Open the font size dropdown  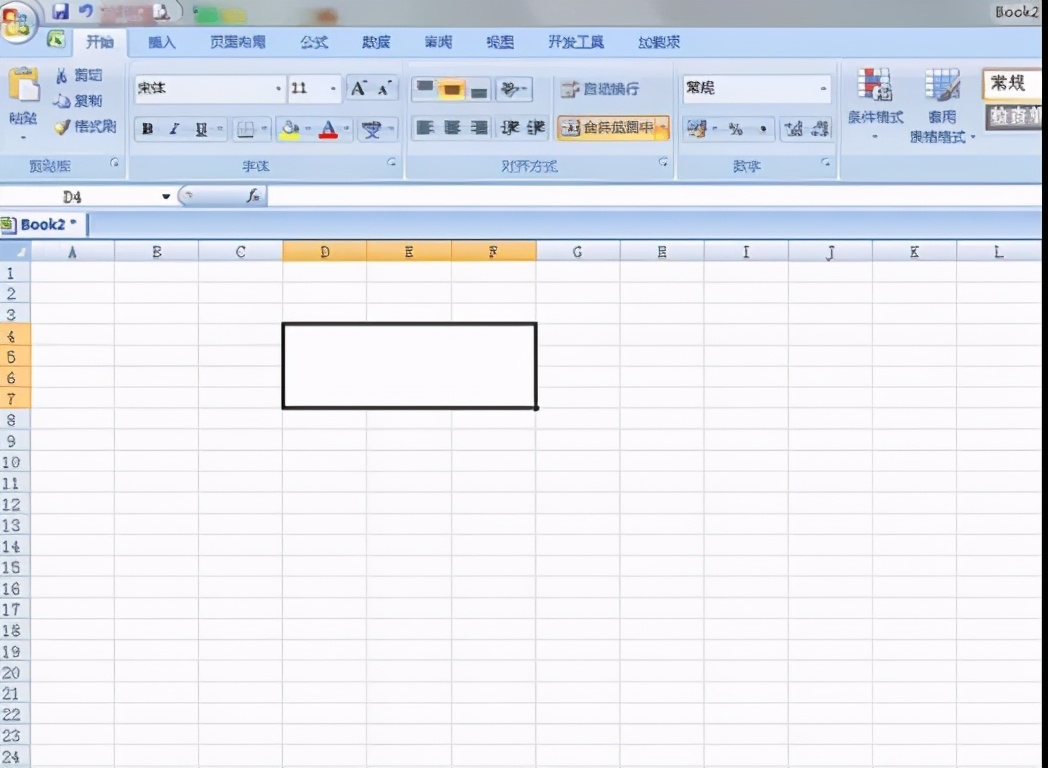(331, 88)
